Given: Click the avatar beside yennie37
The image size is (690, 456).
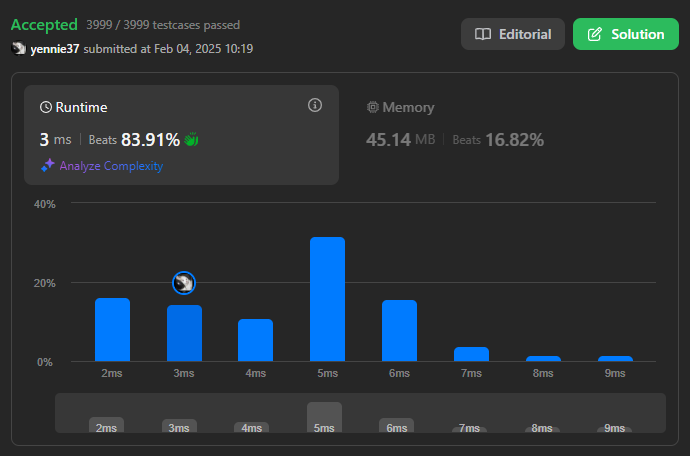Looking at the screenshot, I should 18,48.
